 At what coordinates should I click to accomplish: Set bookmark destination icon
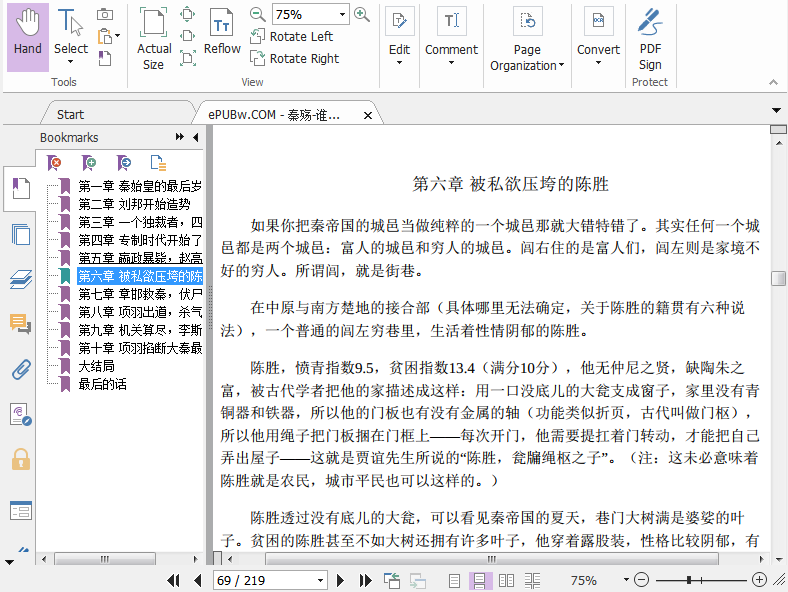[x=124, y=163]
